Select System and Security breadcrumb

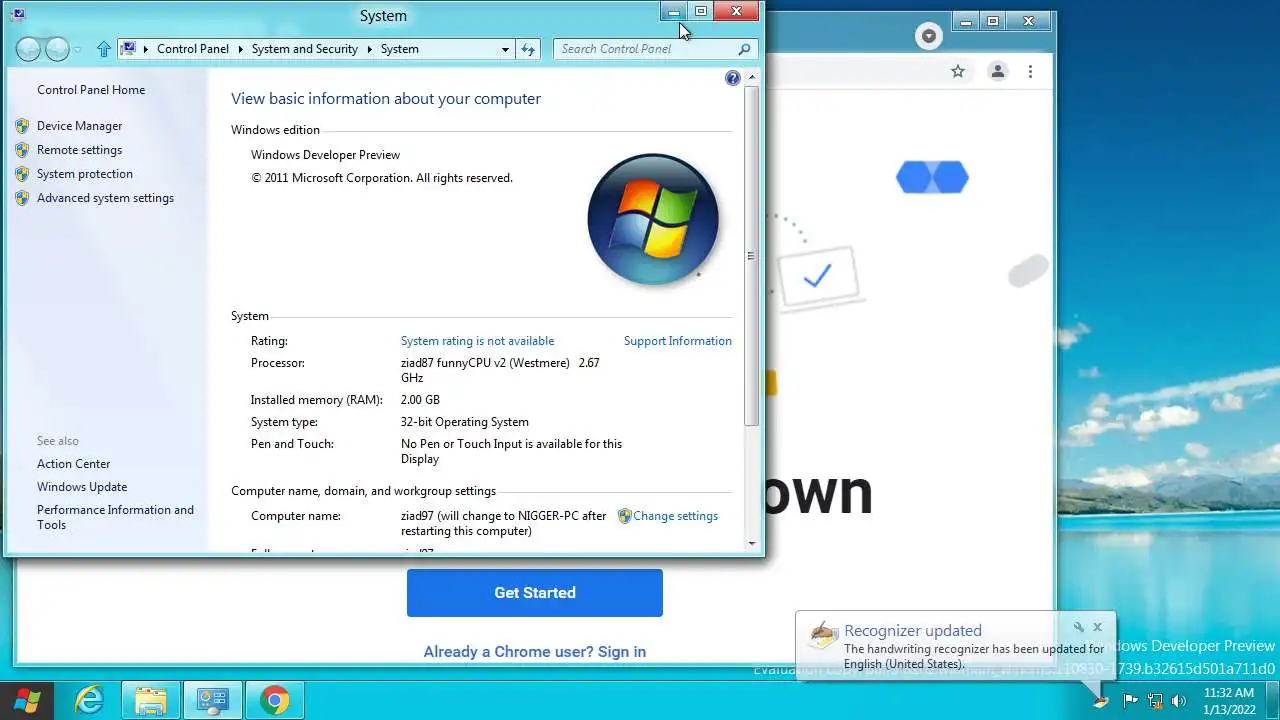click(304, 49)
